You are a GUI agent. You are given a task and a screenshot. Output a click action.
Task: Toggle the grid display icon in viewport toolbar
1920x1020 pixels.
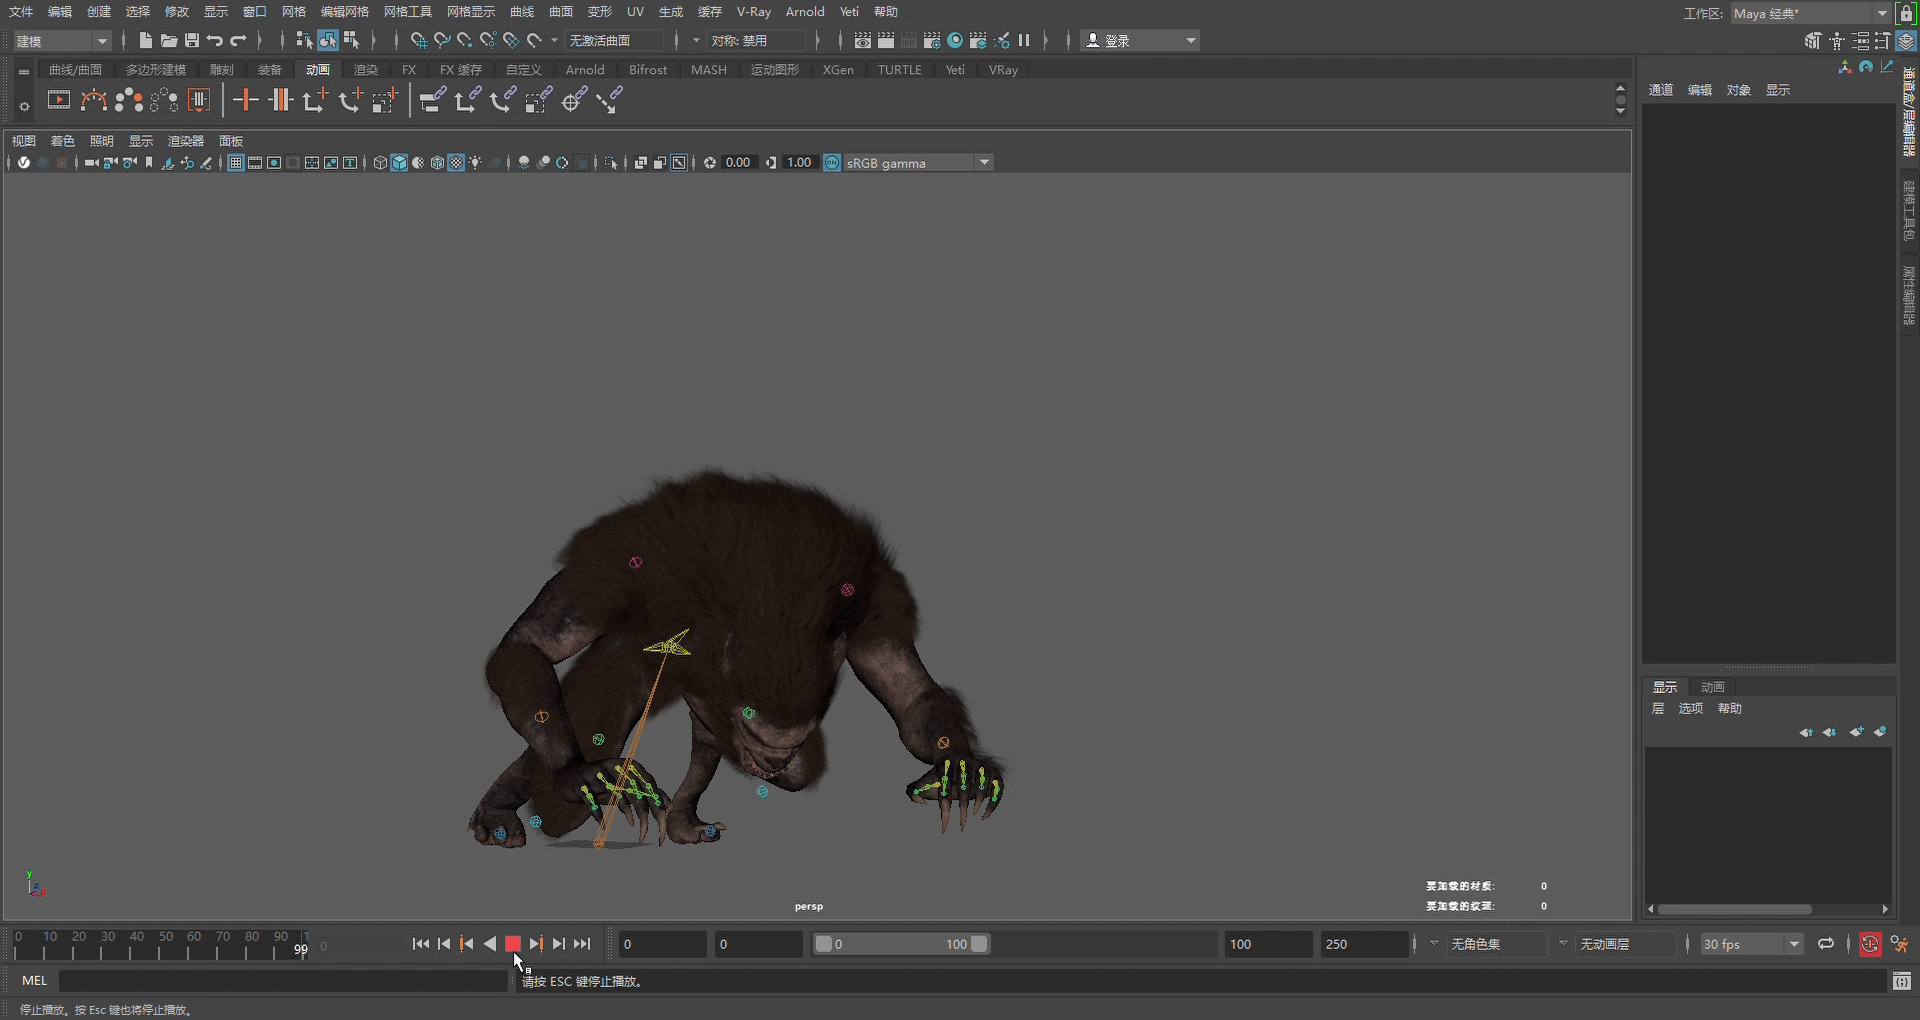tap(236, 162)
